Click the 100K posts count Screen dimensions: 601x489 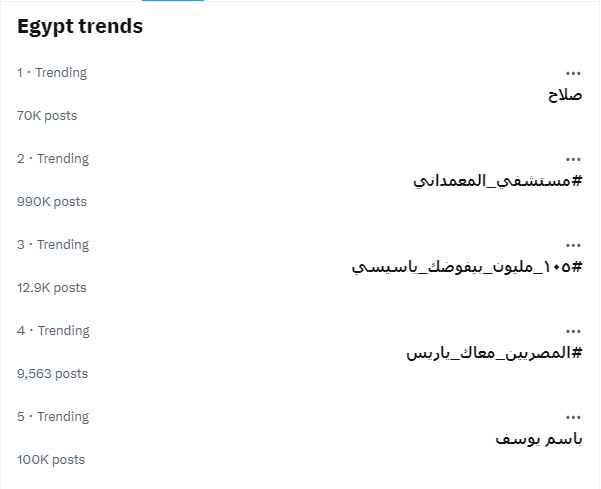click(x=51, y=460)
